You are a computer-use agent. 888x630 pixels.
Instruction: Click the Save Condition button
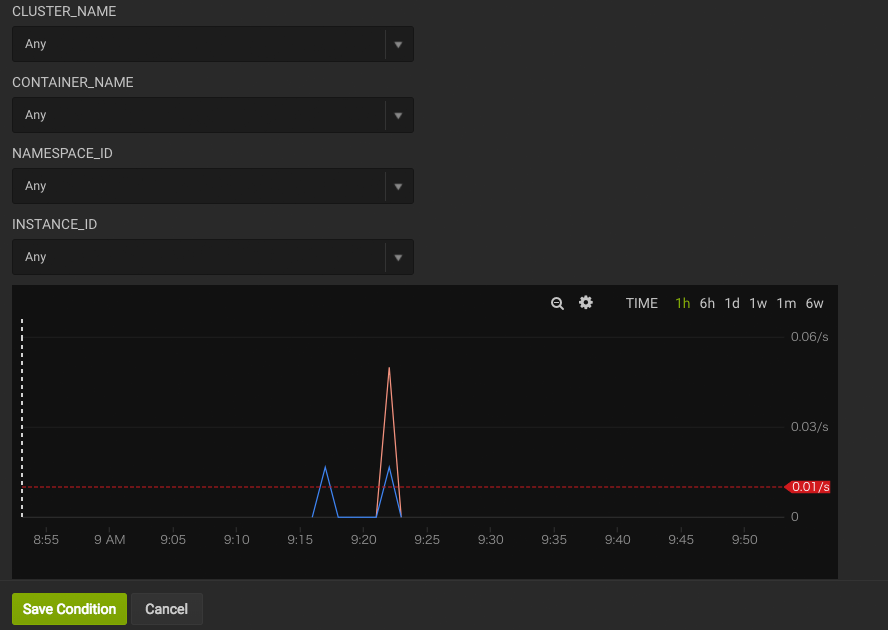[x=69, y=609]
